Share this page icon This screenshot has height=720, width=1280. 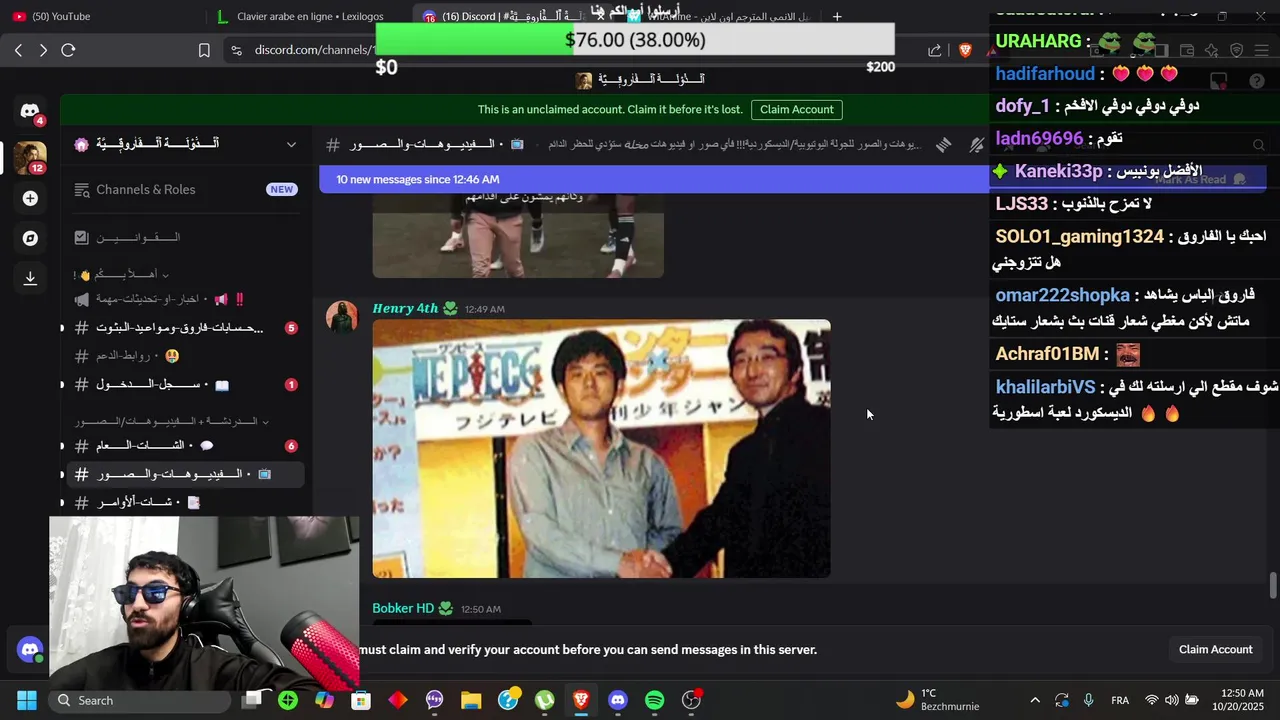tap(934, 50)
